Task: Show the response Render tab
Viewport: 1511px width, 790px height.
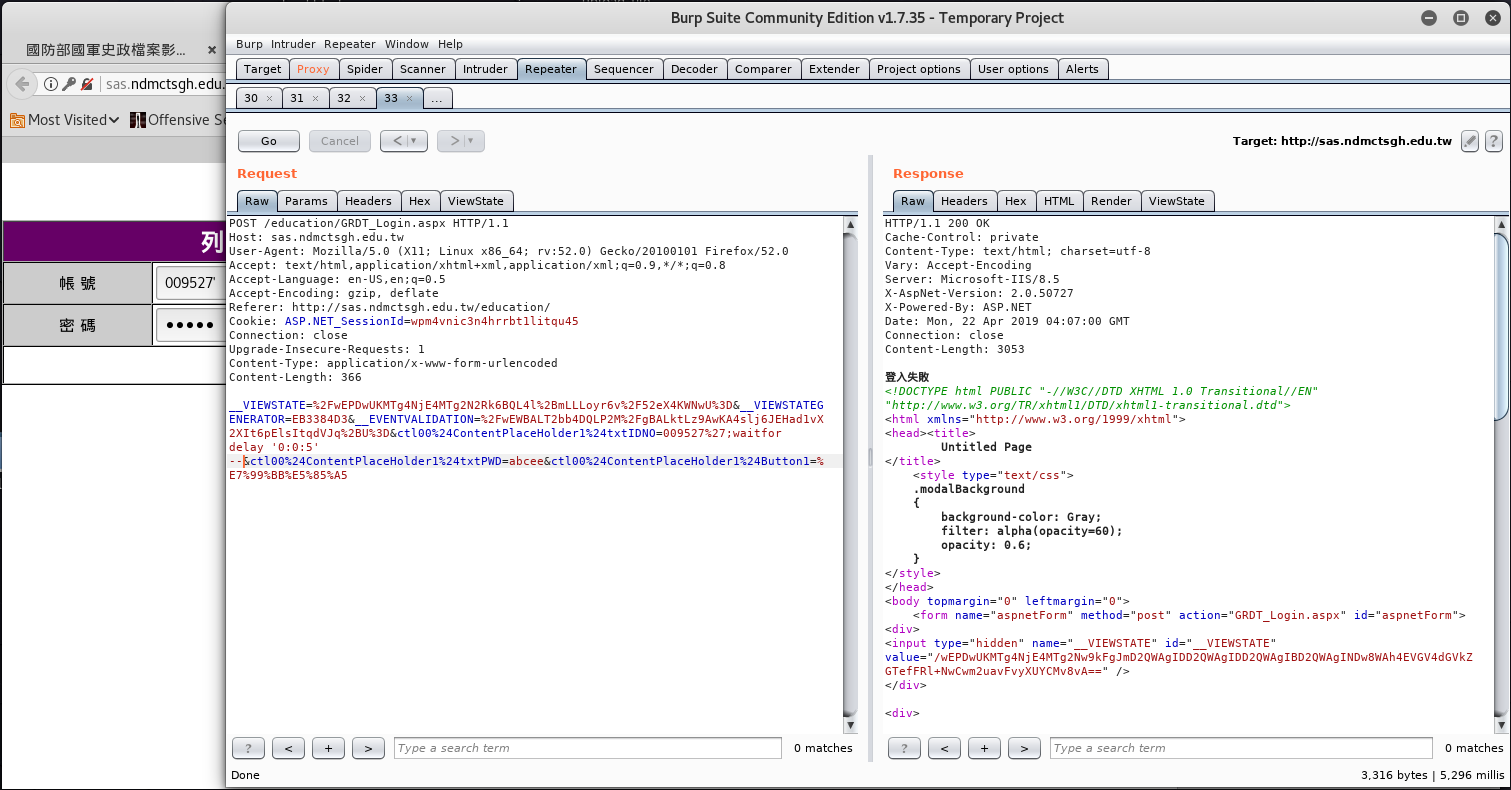Action: (1111, 201)
